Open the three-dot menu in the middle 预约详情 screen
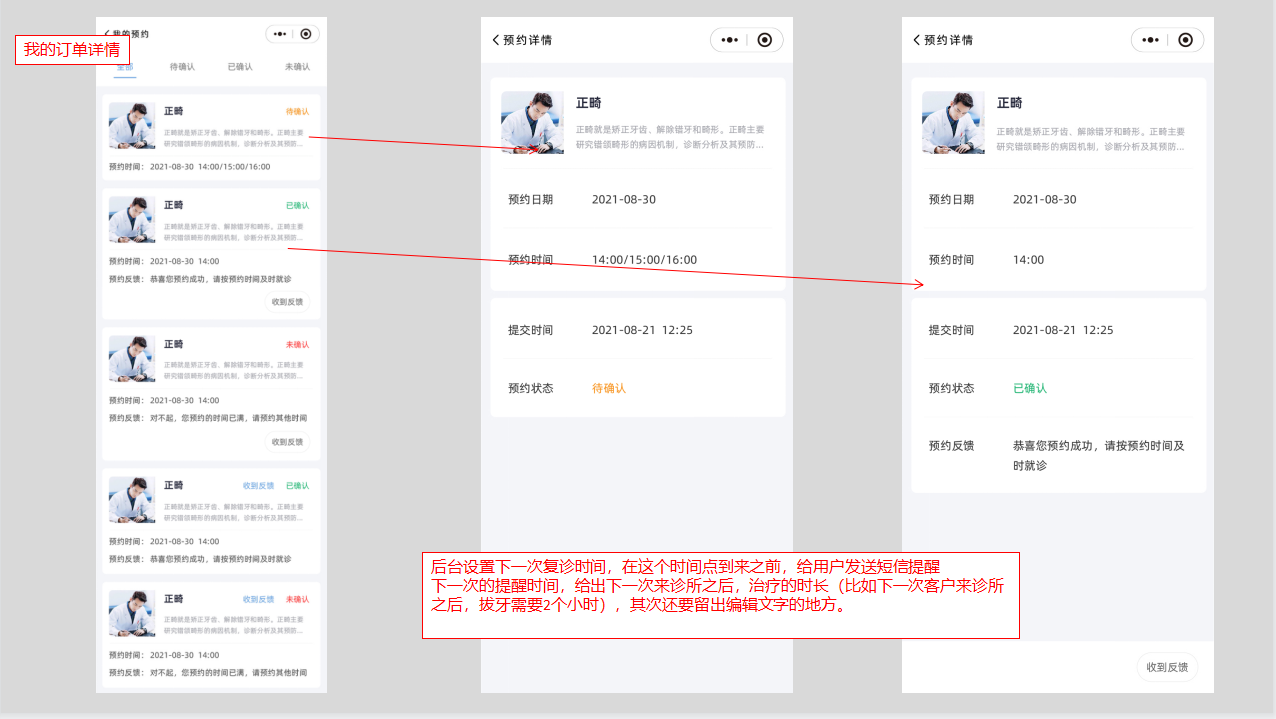This screenshot has height=719, width=1276. pyautogui.click(x=730, y=40)
